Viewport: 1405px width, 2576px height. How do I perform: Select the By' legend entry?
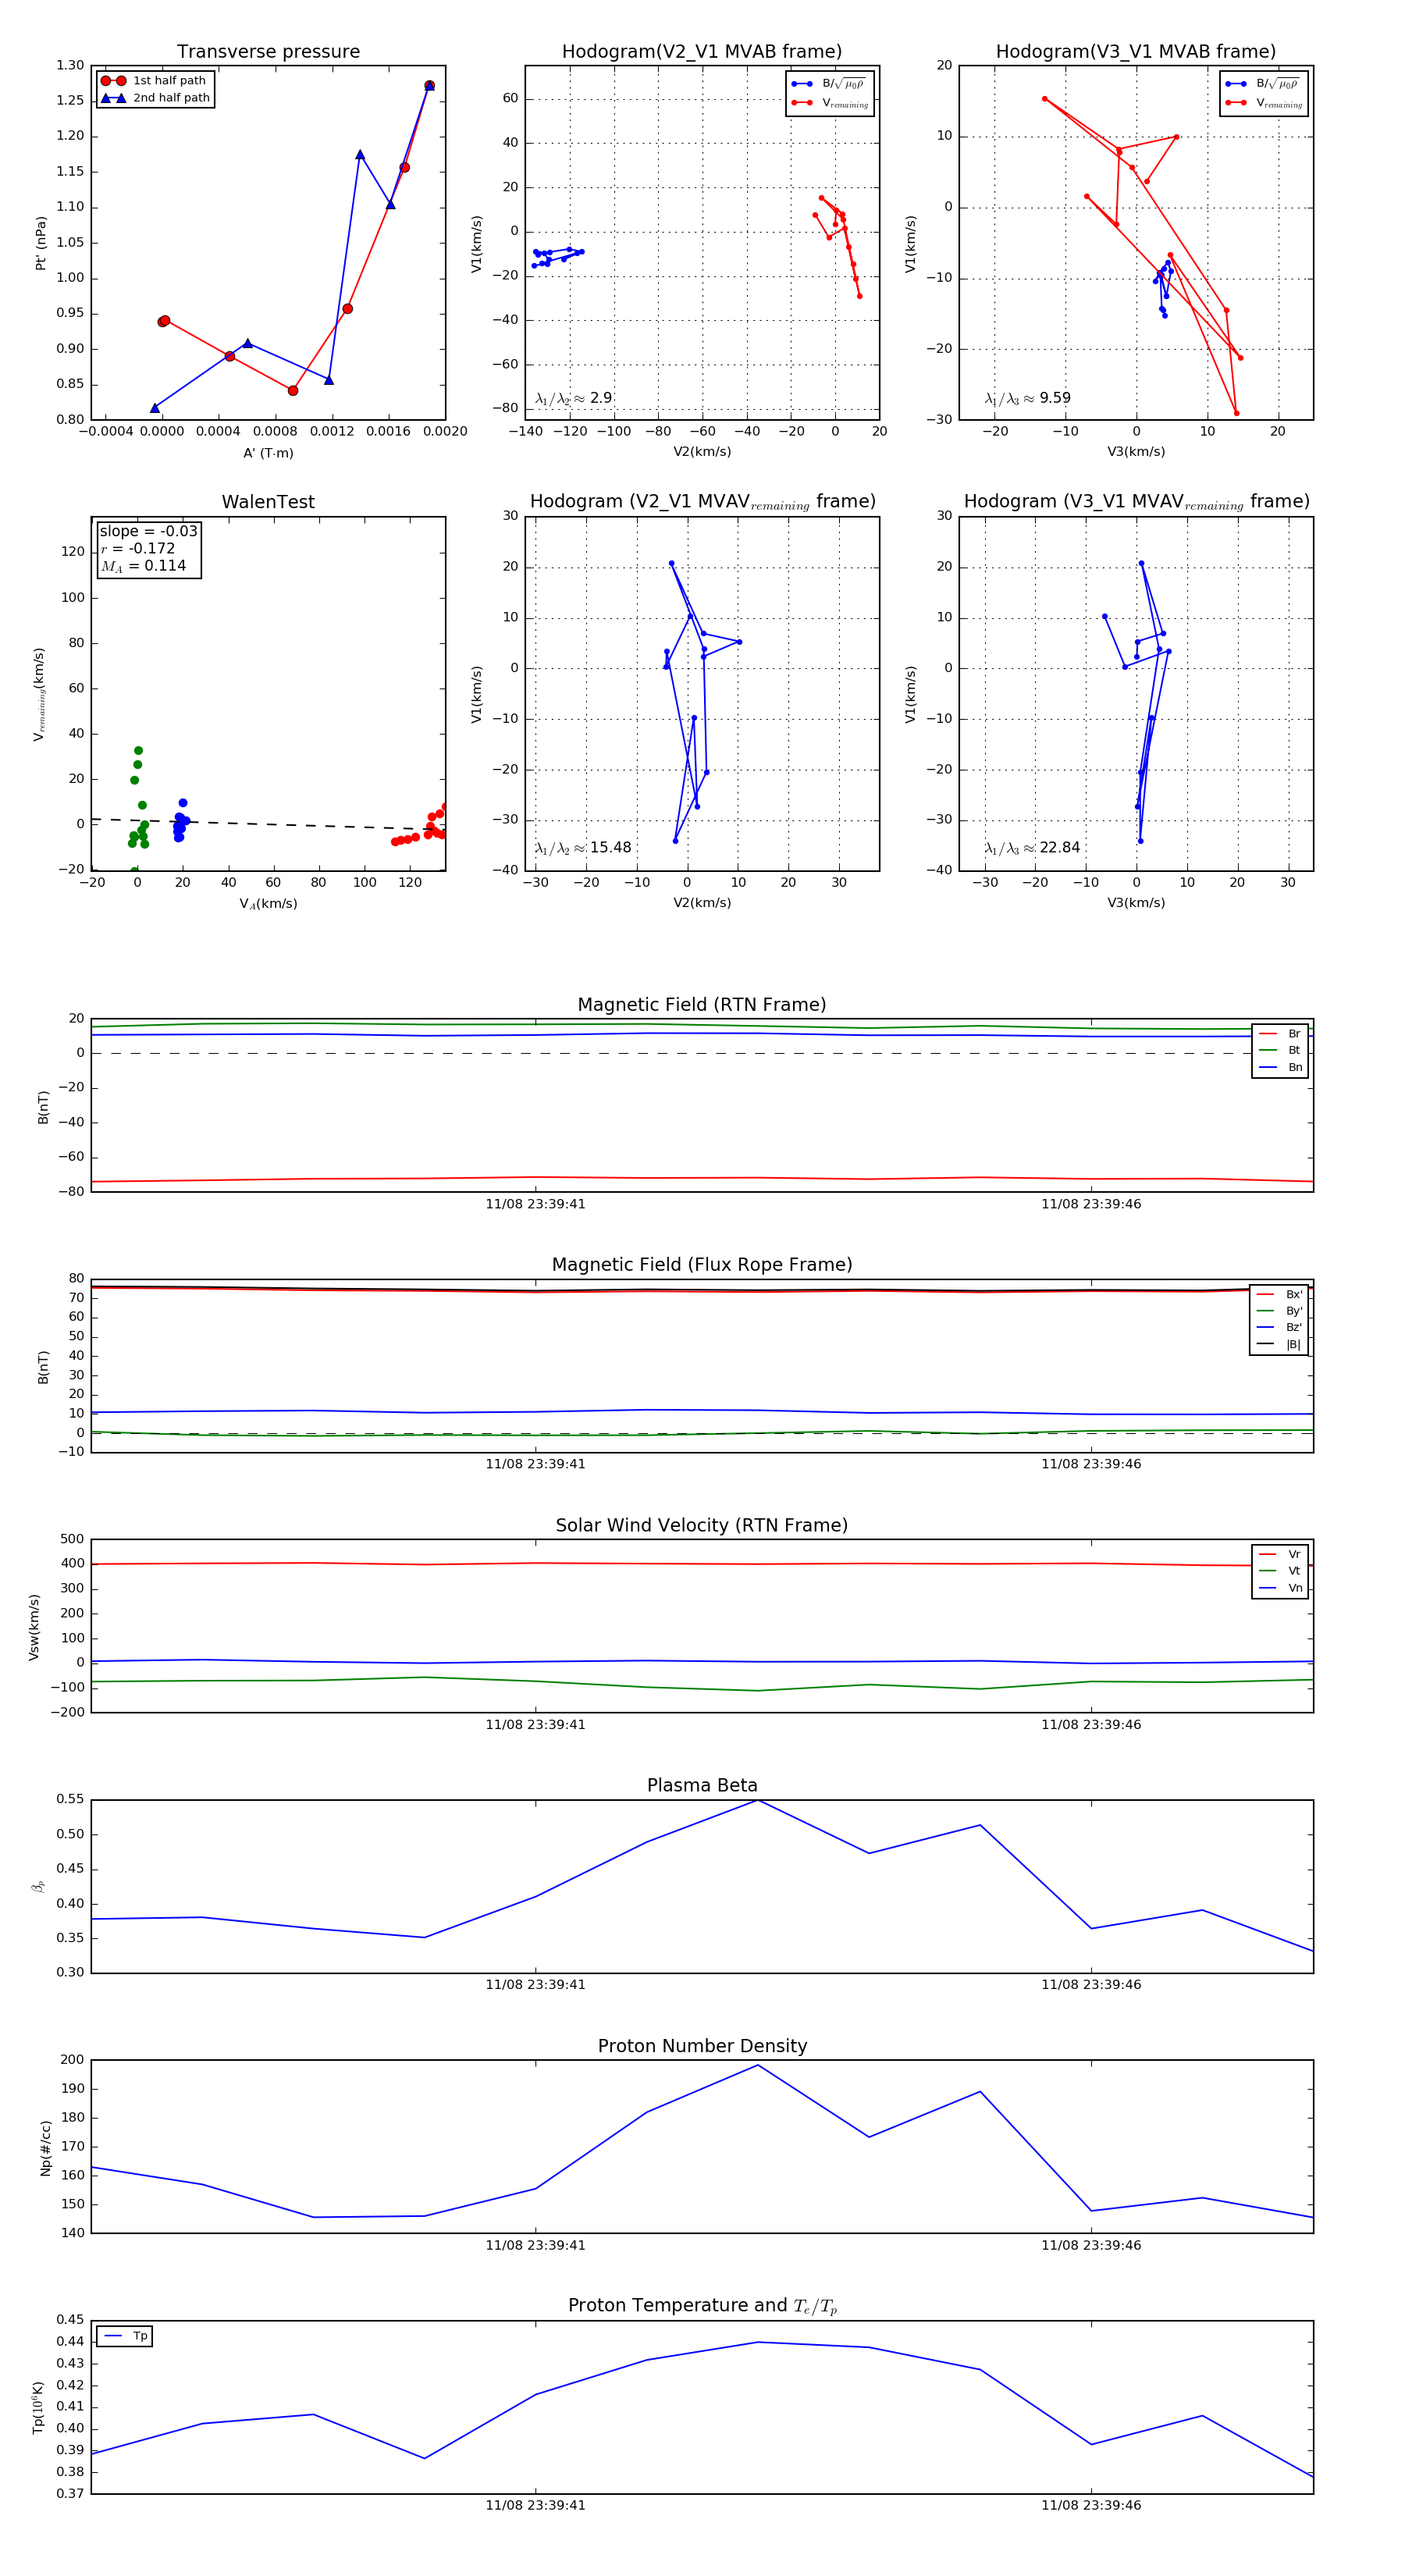pyautogui.click(x=1280, y=1311)
